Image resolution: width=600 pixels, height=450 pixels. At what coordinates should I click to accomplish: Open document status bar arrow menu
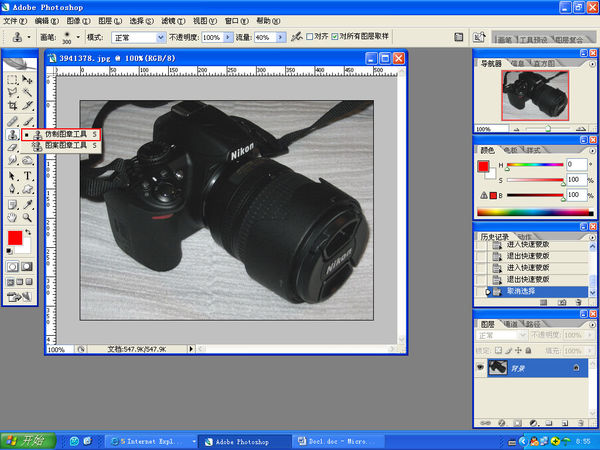(191, 349)
